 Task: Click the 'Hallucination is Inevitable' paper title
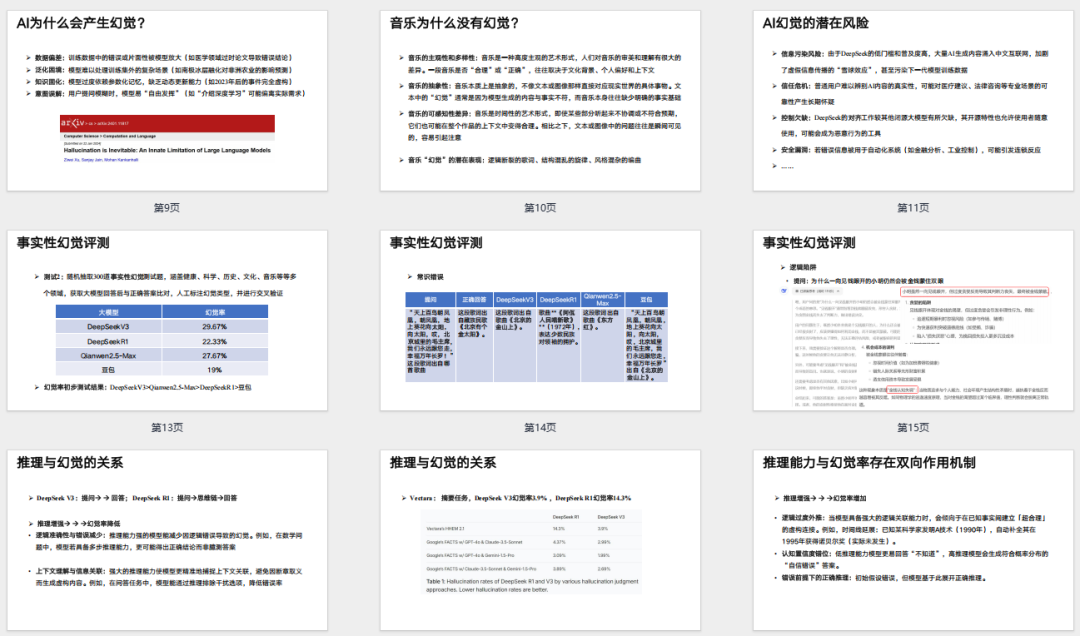[x=167, y=150]
